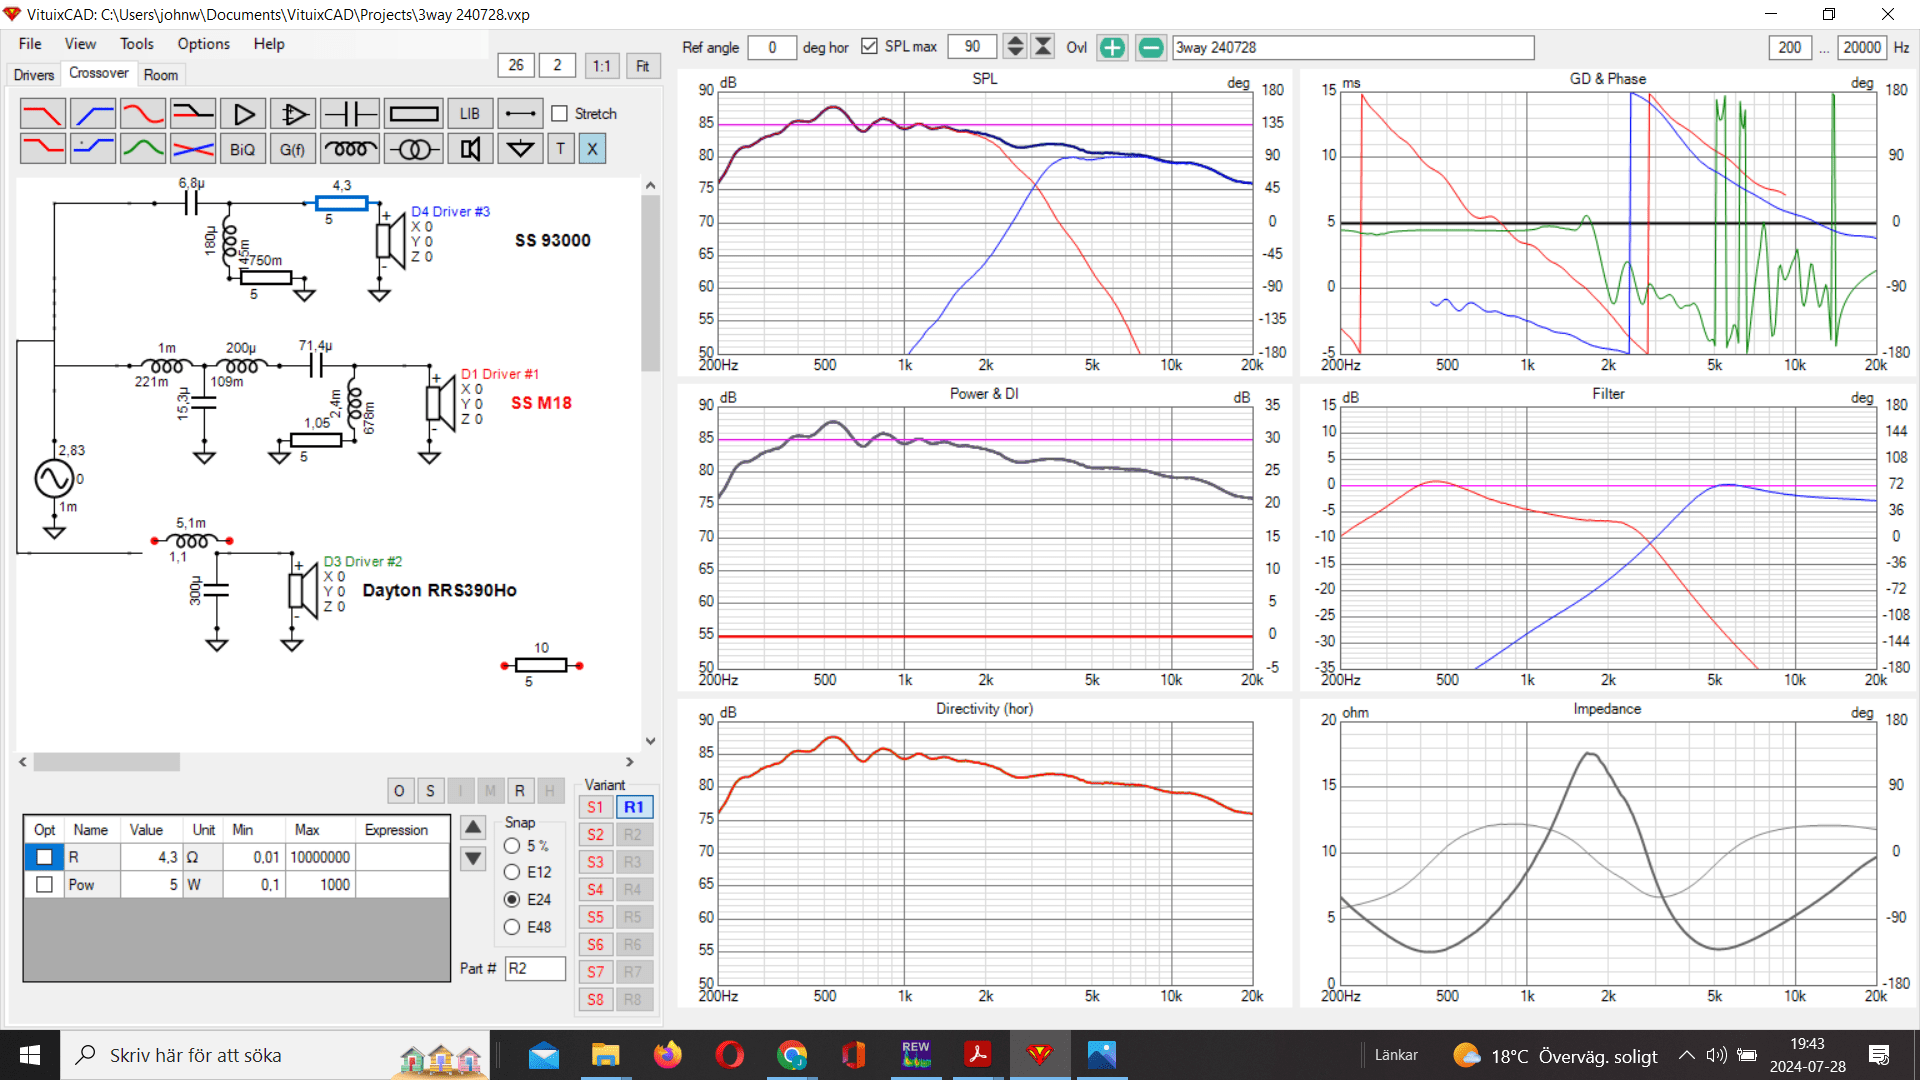
Task: Click the 1:1 zoom button
Action: 601,66
